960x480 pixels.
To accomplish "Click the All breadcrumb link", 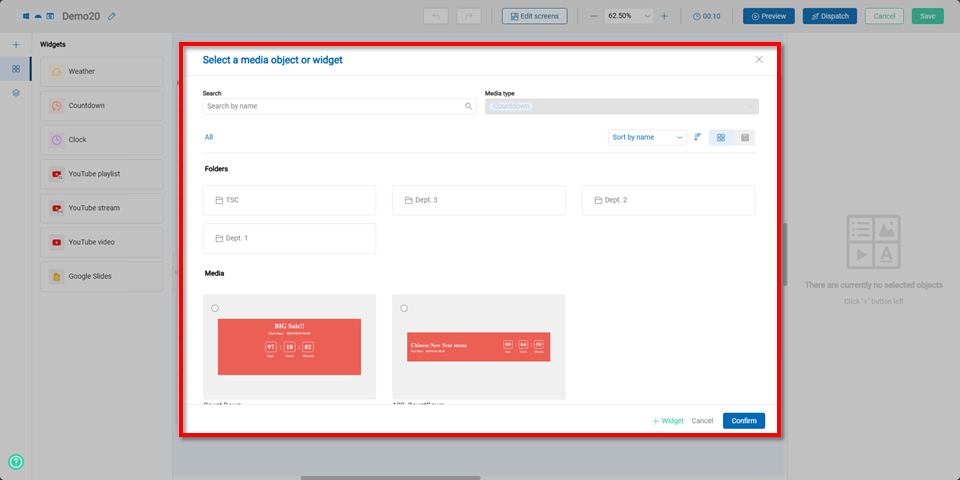I will pyautogui.click(x=209, y=137).
